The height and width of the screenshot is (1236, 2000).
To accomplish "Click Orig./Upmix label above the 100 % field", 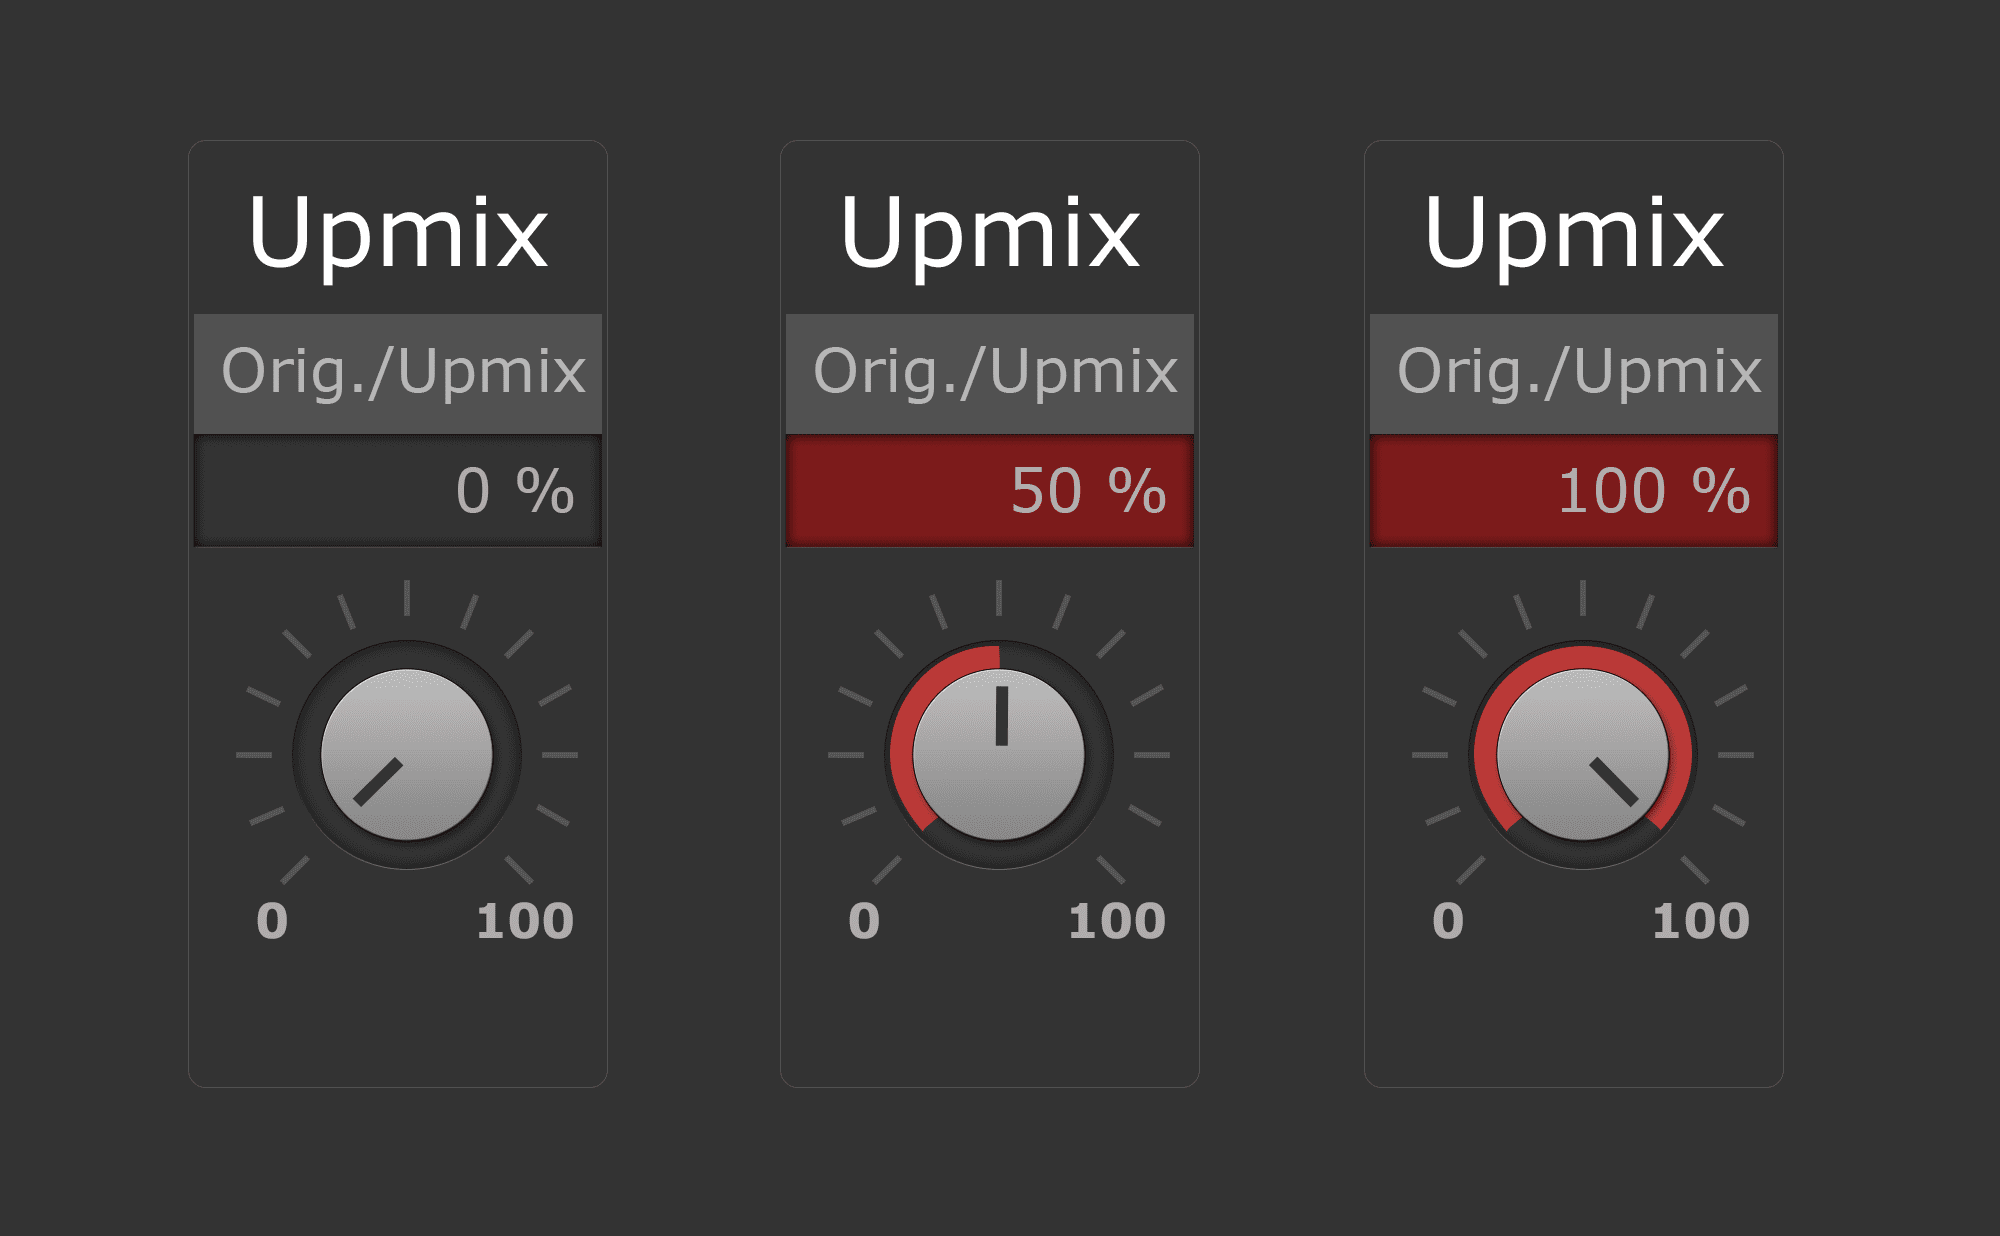I will (x=1578, y=372).
